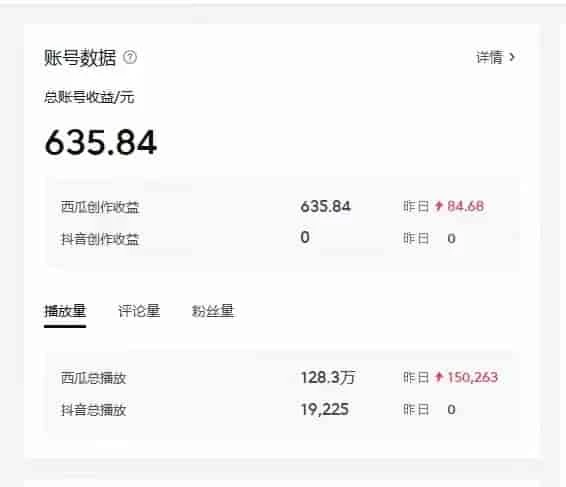Switch to the 评论量 tab

(x=139, y=311)
